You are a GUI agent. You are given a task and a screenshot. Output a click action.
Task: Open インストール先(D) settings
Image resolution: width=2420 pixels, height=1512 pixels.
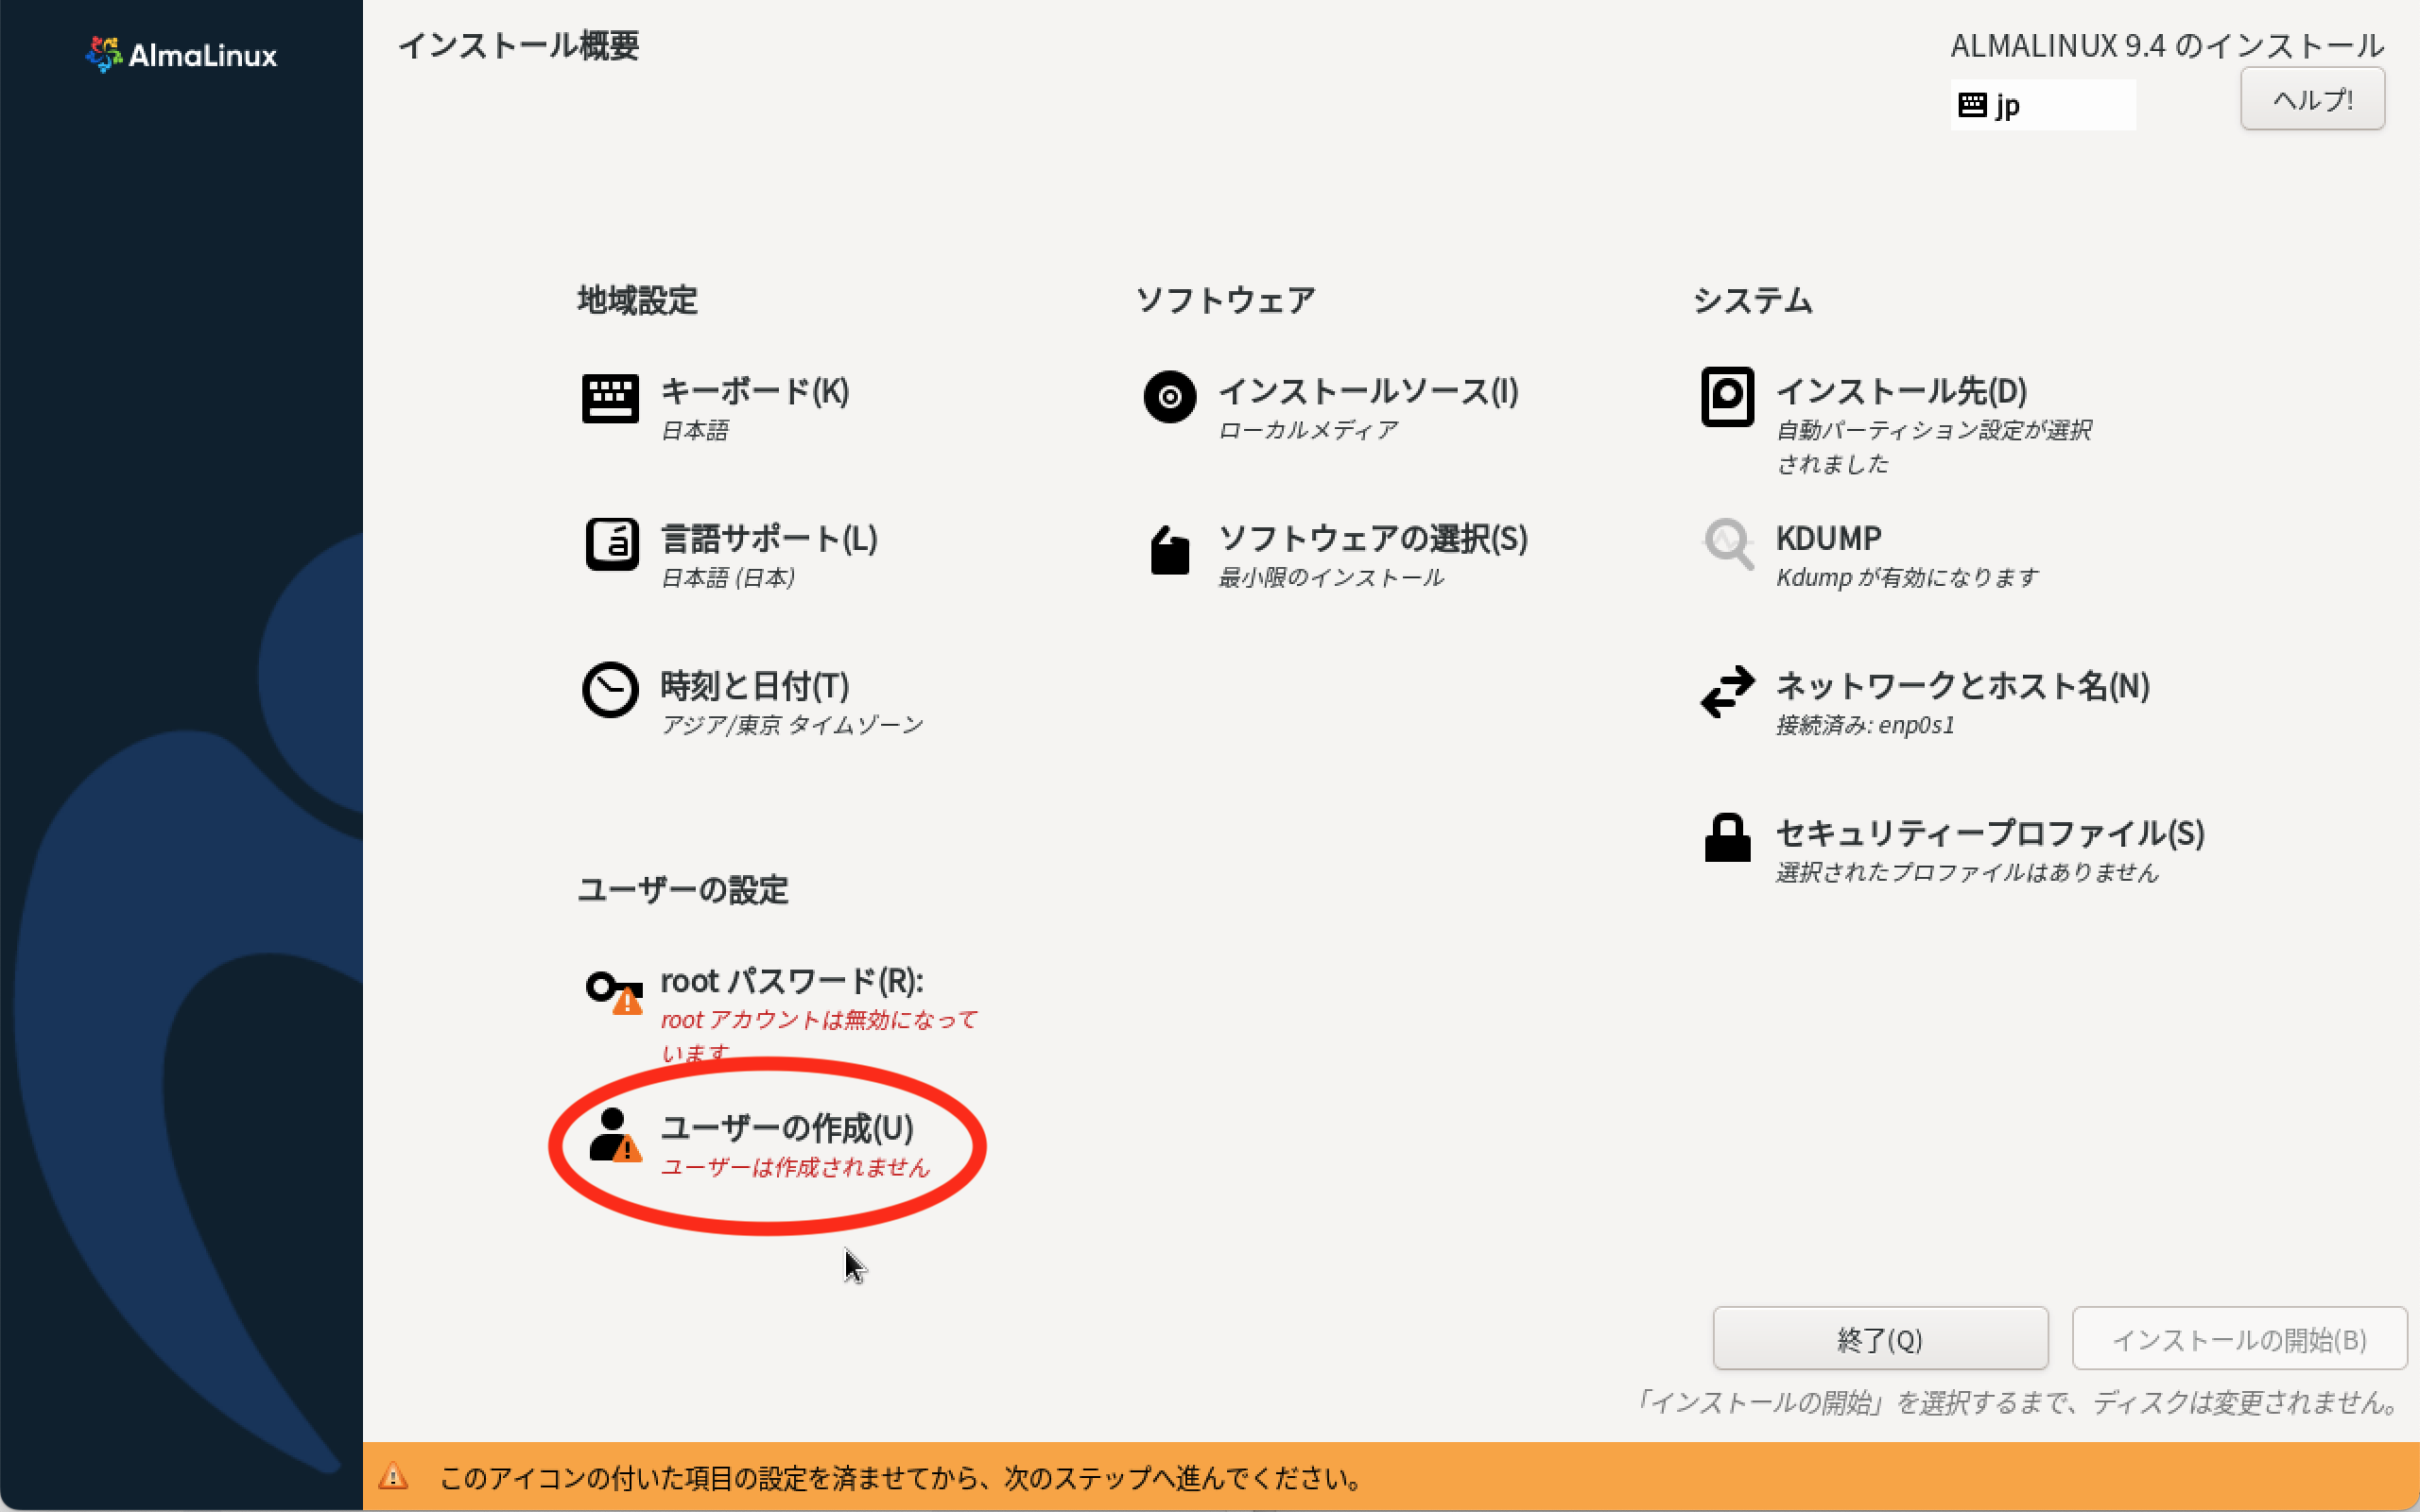(1901, 391)
